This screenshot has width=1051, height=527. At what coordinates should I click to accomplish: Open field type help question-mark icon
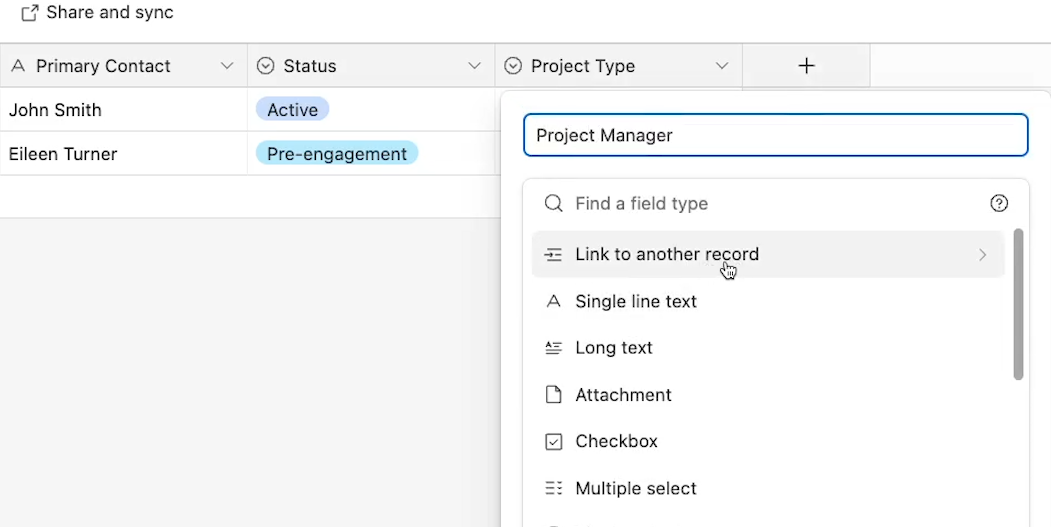point(999,203)
